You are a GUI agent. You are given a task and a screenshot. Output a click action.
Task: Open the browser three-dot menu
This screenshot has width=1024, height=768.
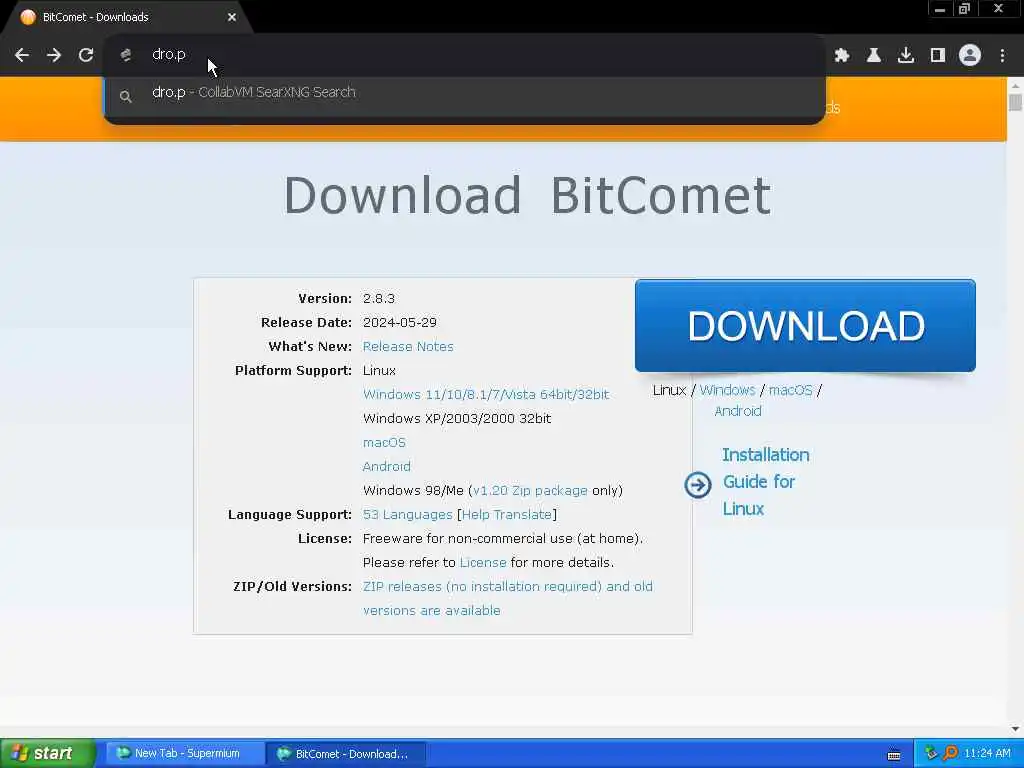(1002, 56)
